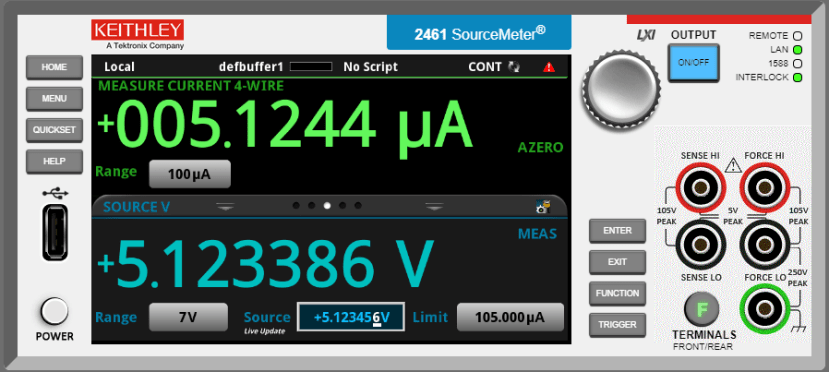Select the first swipe screen dot
Viewport: 829px width, 372px height.
(x=296, y=206)
